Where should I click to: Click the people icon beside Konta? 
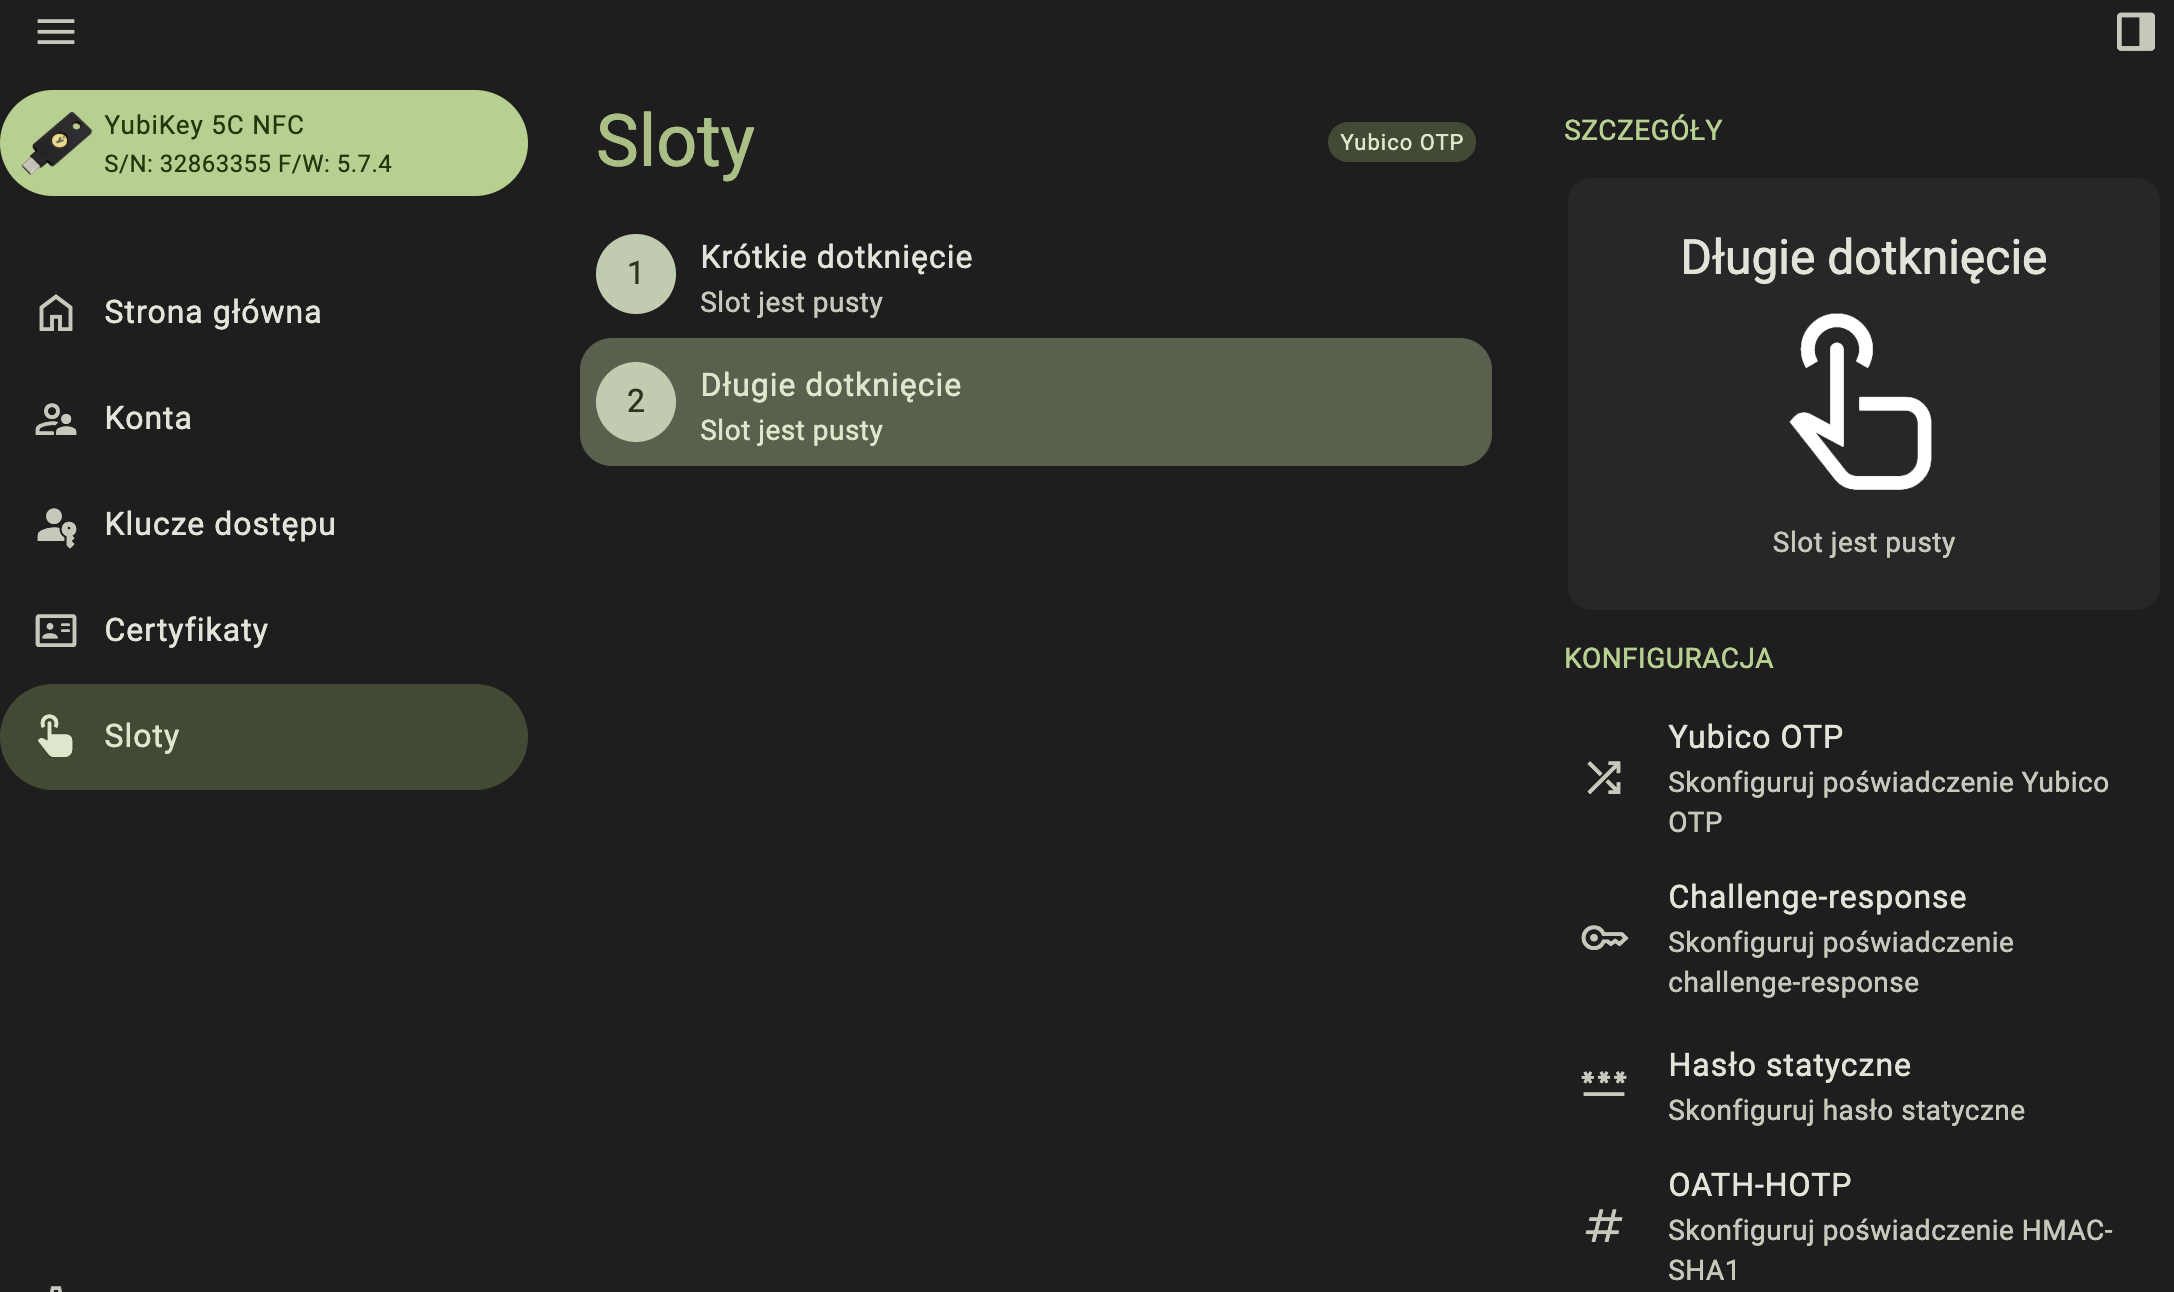click(56, 418)
